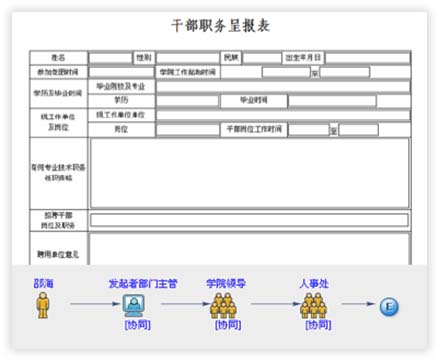
Task: Open [协同] link under 学院领导
Action: tap(228, 324)
